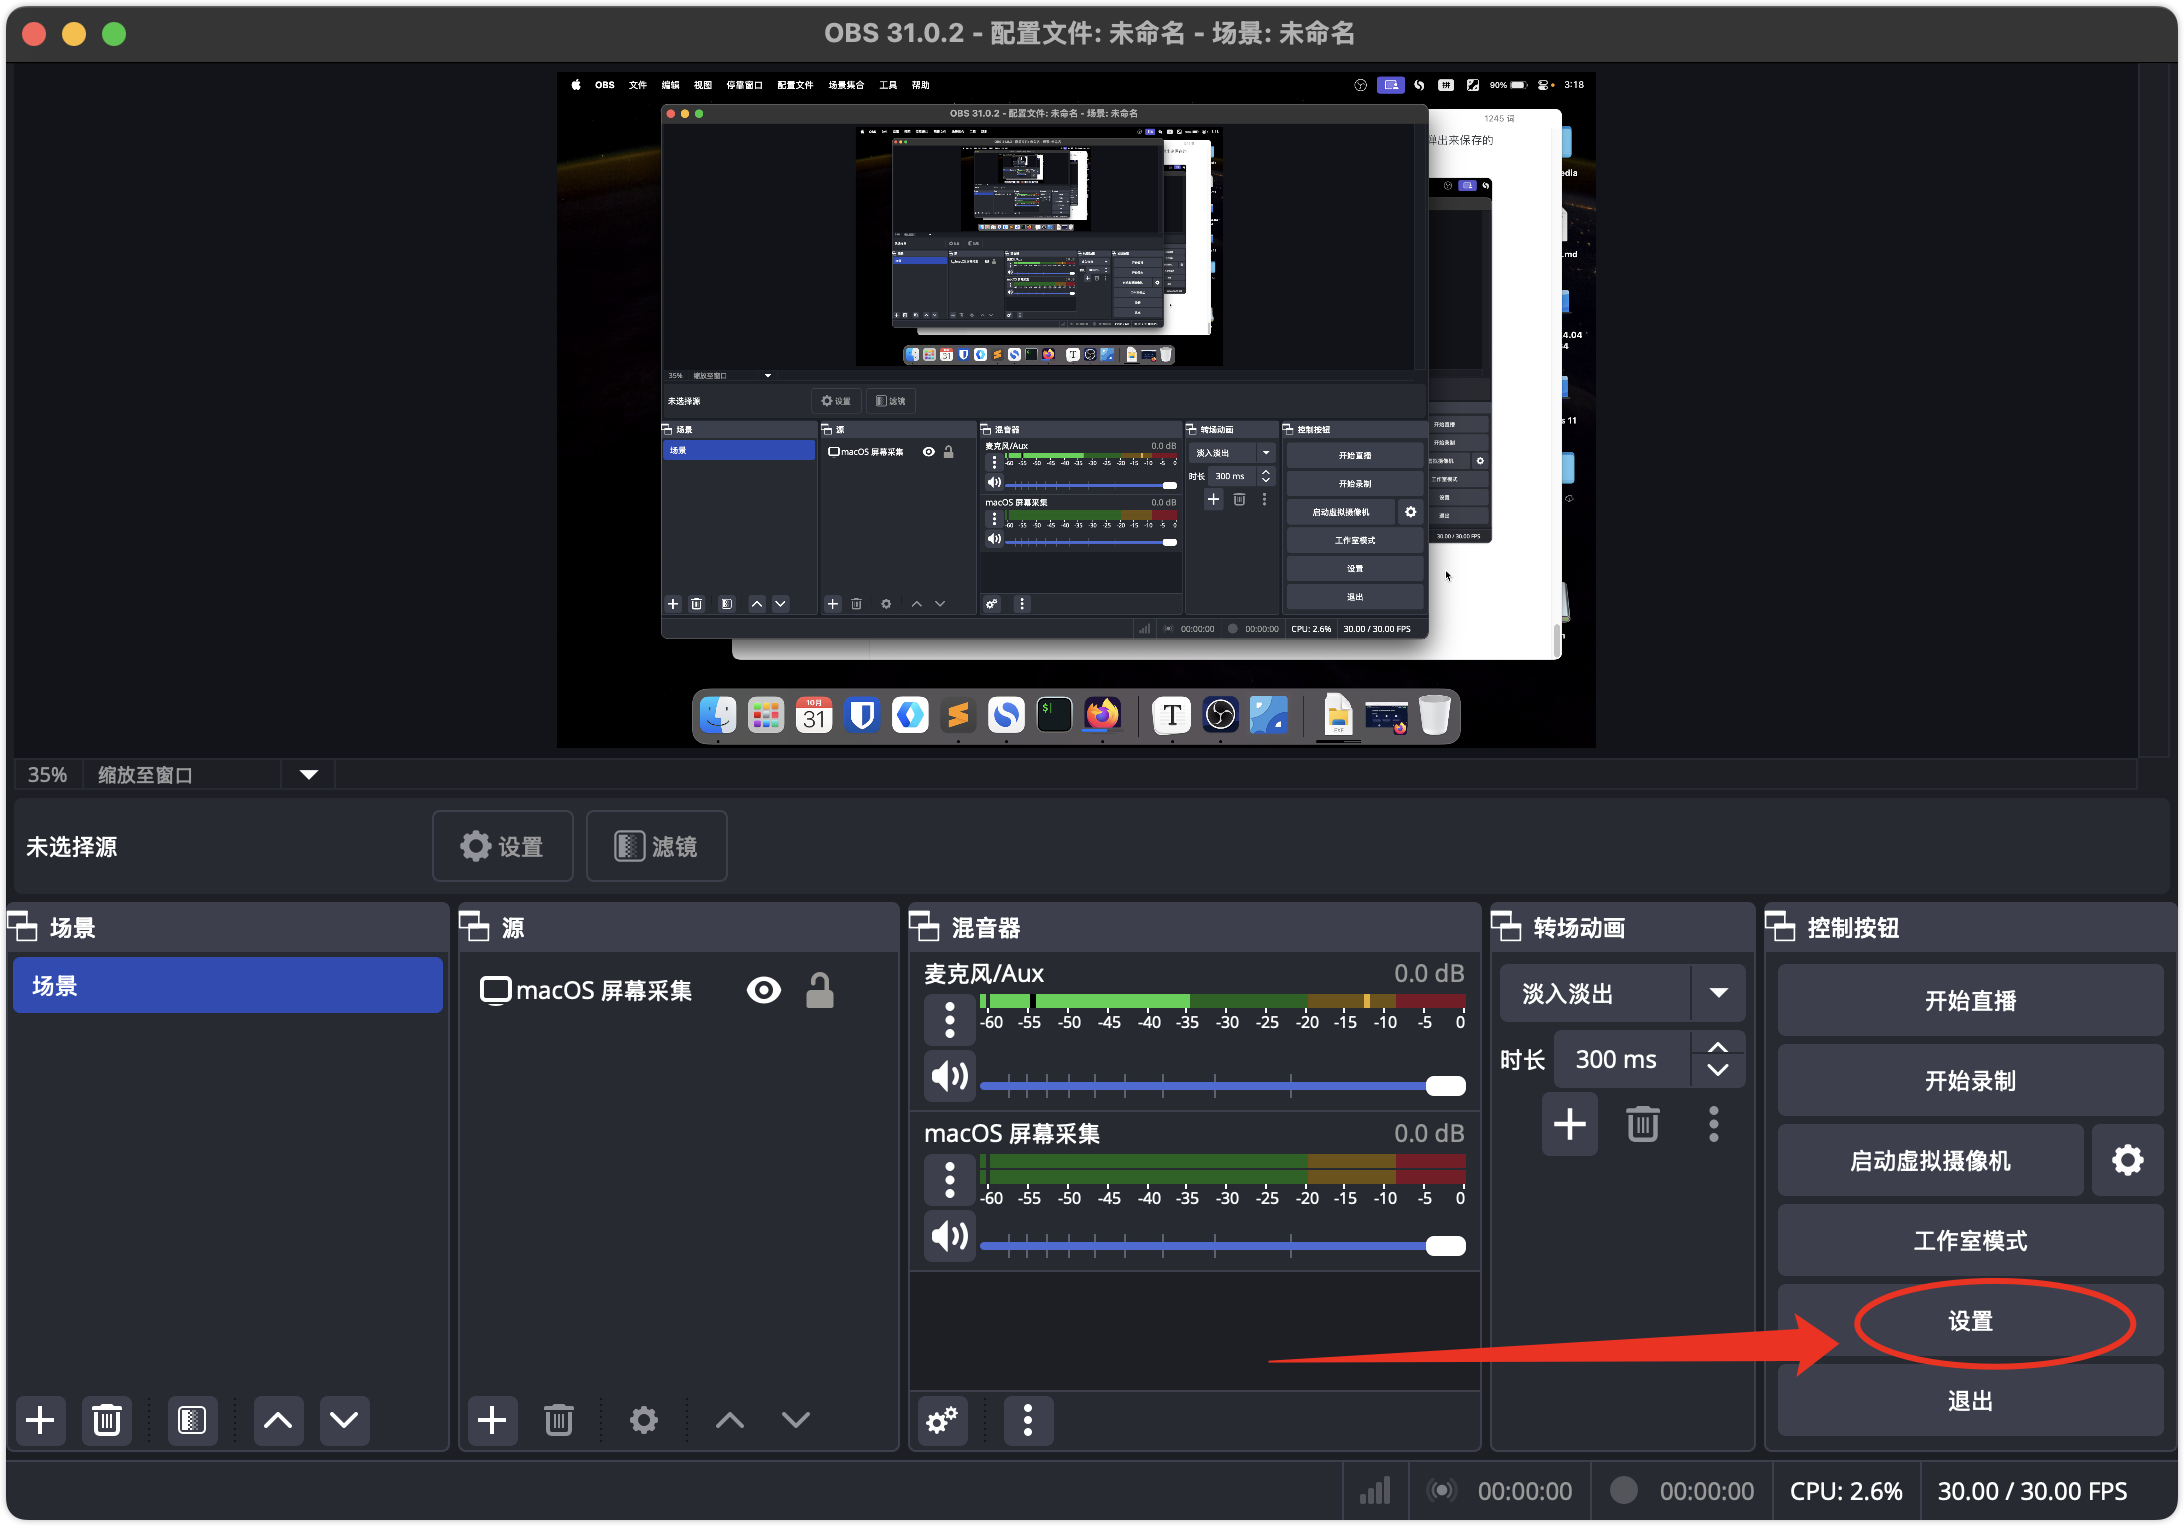Open advanced audio properties gears in 混音器
The image size is (2184, 1526).
(x=942, y=1420)
